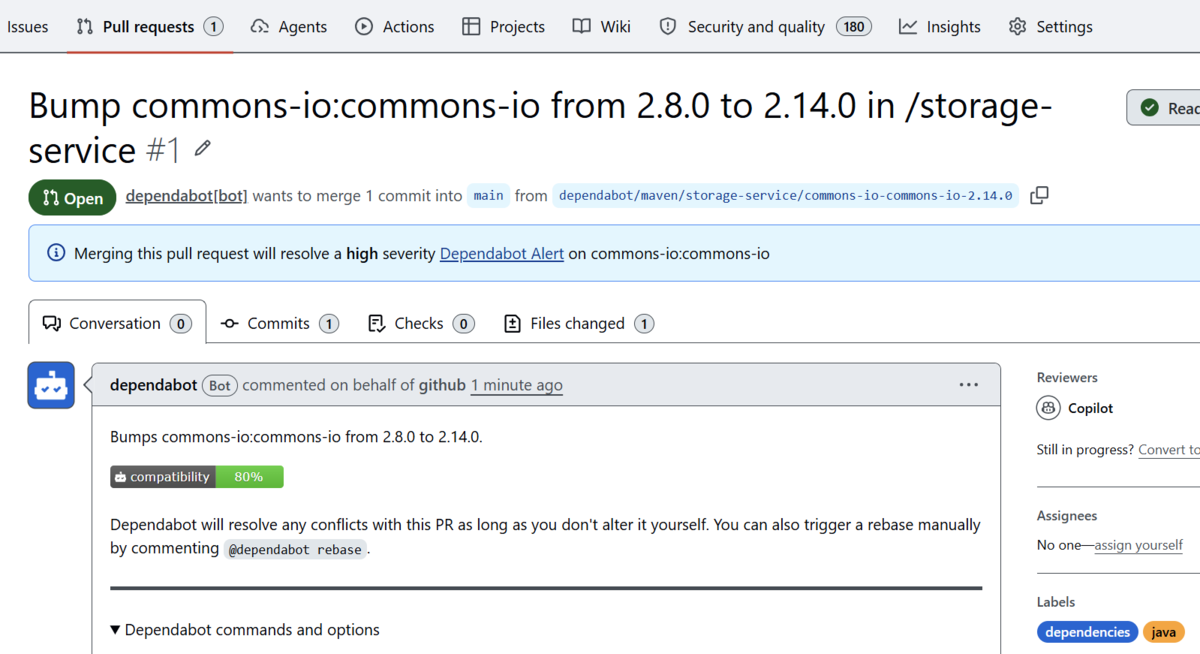Open dependabot[bot] author profile link
This screenshot has width=1200, height=654.
click(x=186, y=196)
